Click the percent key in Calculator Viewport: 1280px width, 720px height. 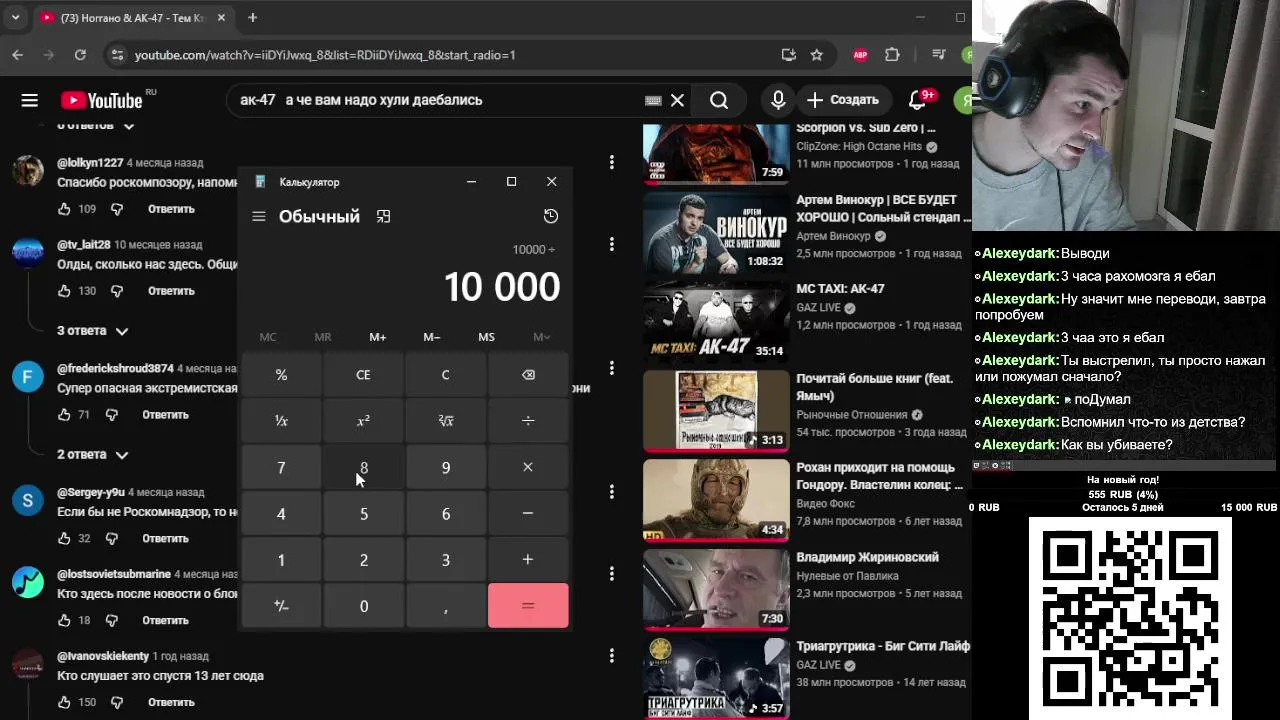(281, 375)
